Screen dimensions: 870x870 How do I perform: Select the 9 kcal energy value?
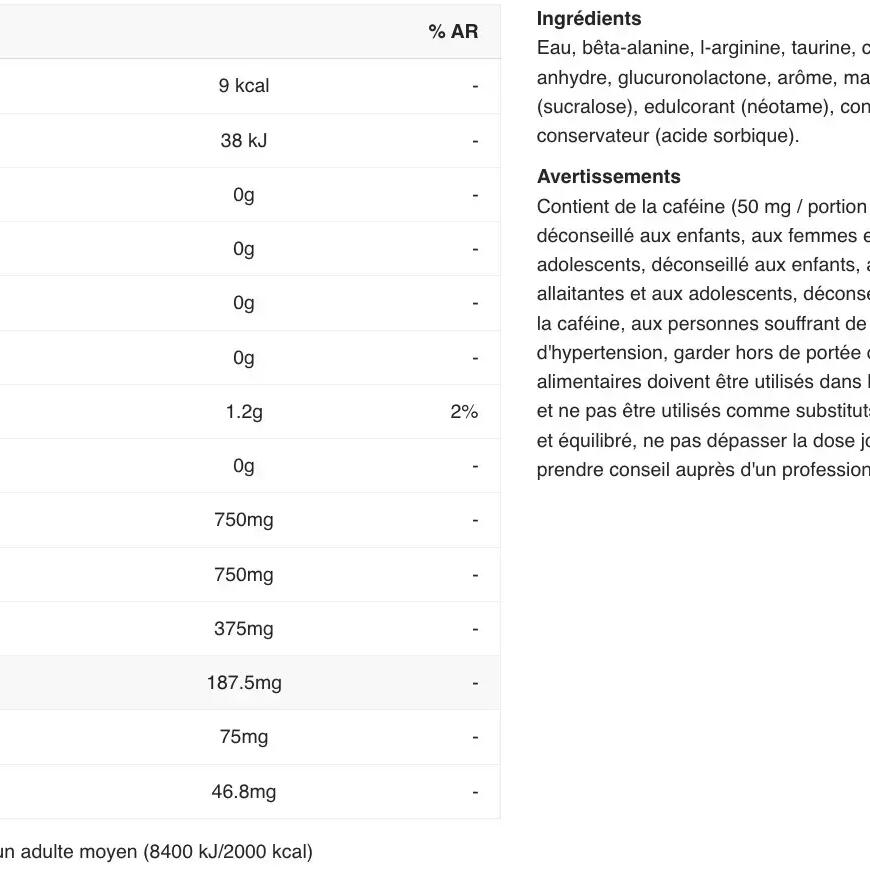(x=244, y=86)
